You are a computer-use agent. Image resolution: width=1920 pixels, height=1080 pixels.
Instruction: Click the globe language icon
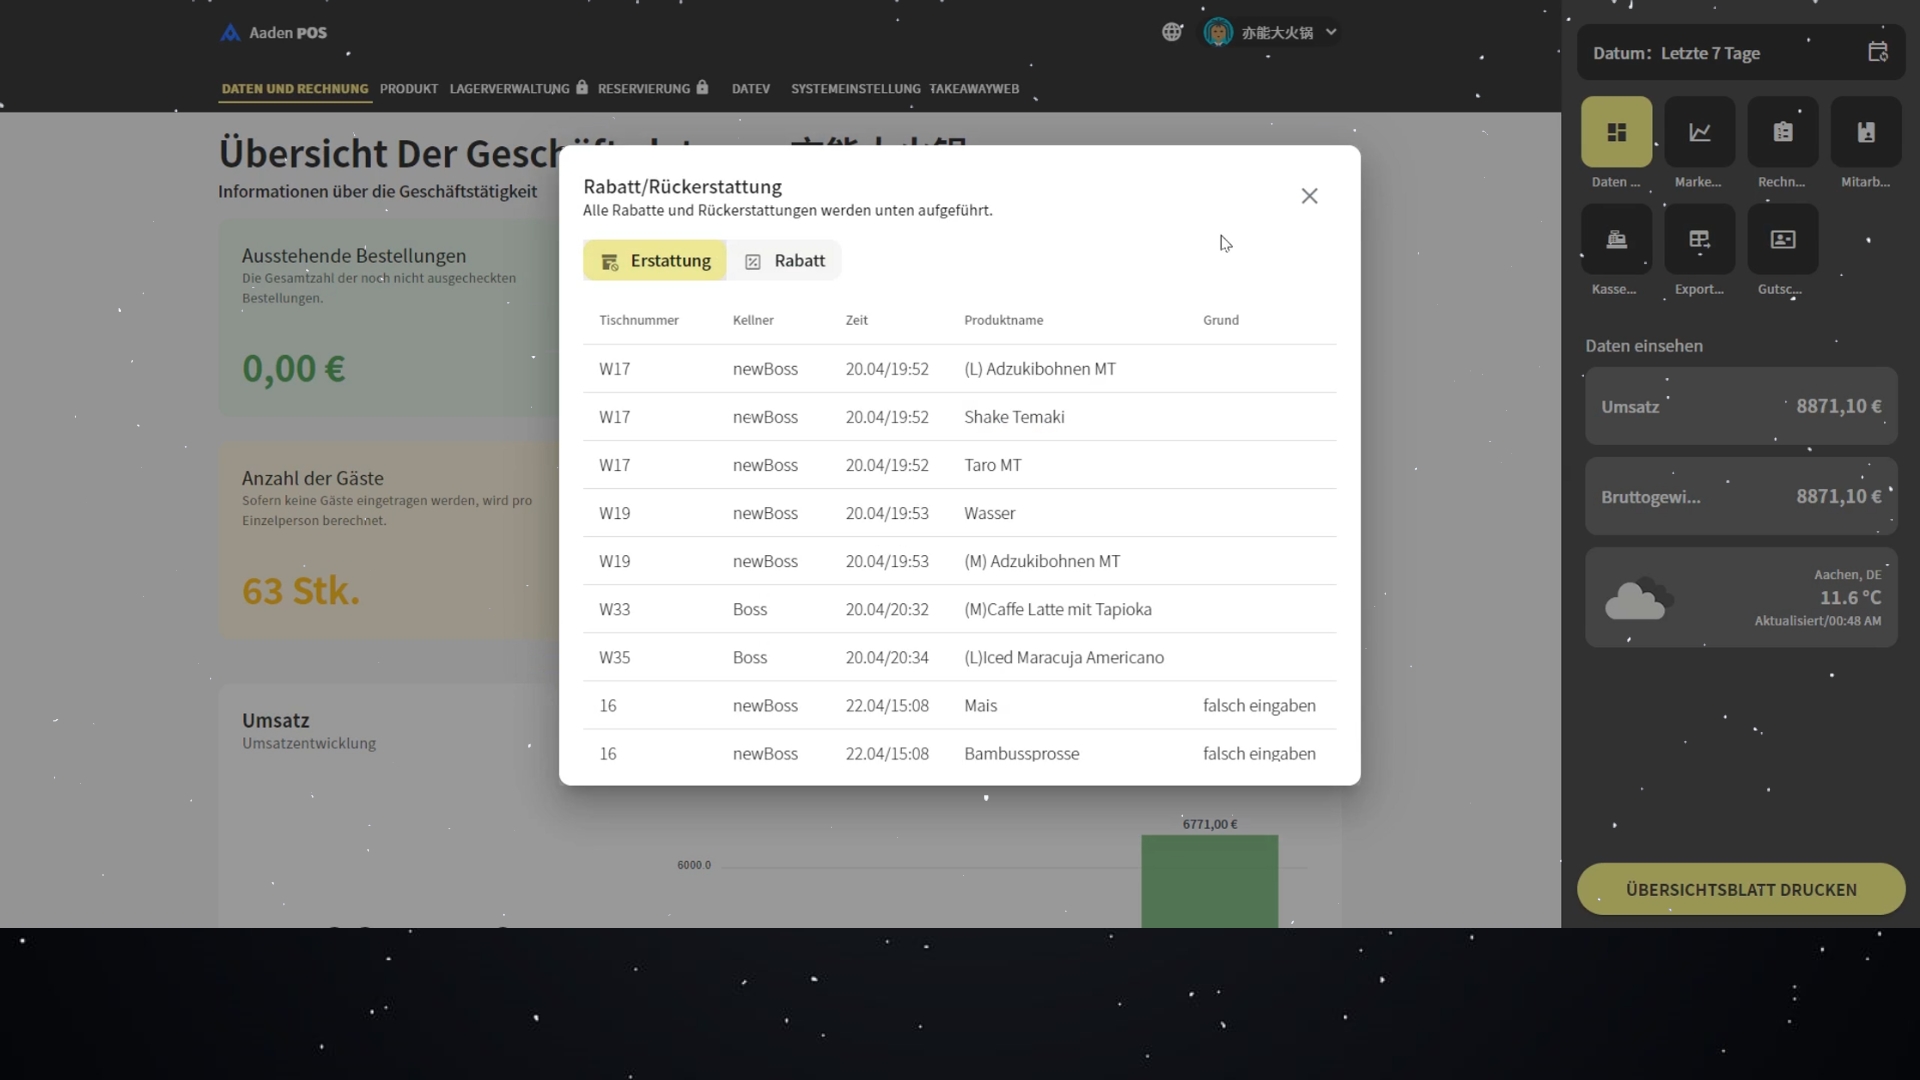click(x=1172, y=32)
